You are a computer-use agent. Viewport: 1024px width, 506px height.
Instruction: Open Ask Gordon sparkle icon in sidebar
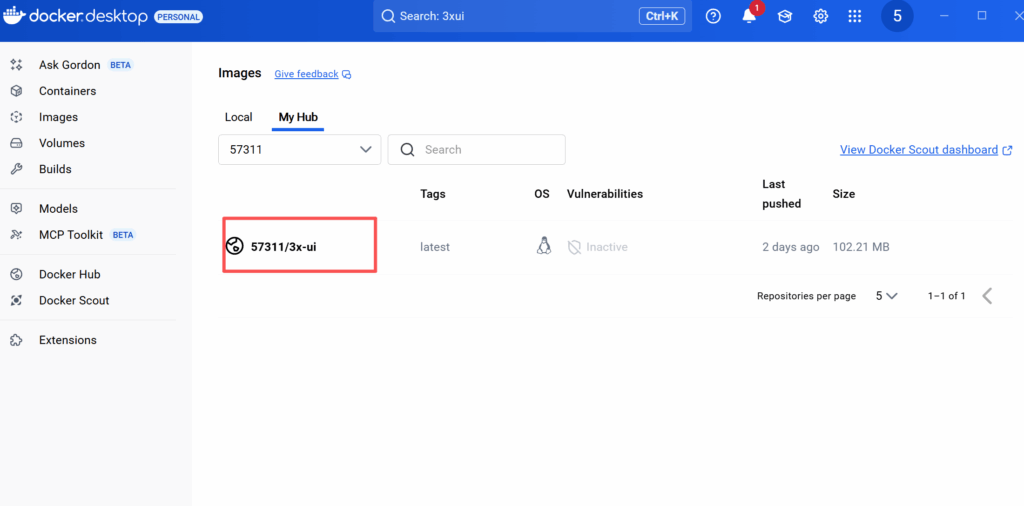(17, 65)
